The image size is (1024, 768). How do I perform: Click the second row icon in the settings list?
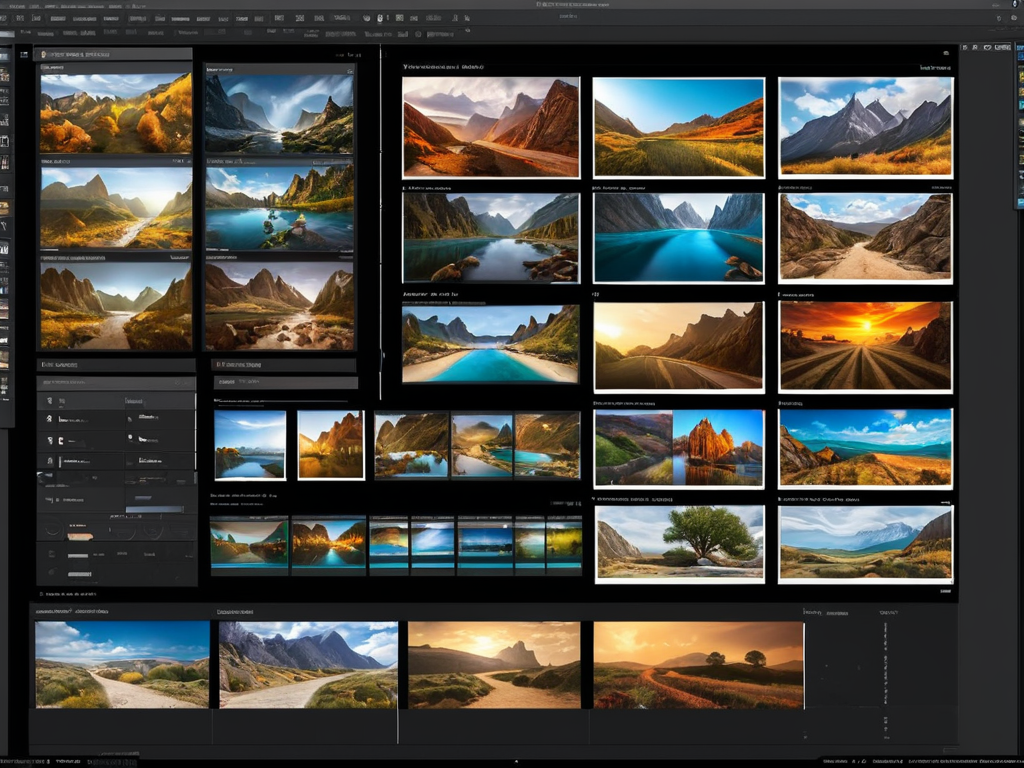(x=50, y=421)
